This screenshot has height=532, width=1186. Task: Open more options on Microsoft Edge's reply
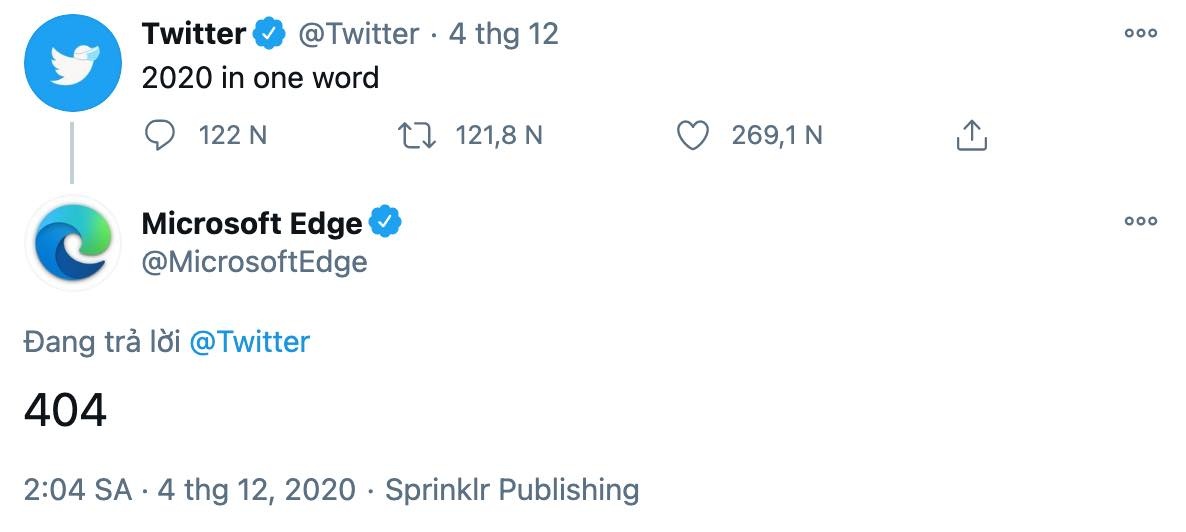[1140, 221]
